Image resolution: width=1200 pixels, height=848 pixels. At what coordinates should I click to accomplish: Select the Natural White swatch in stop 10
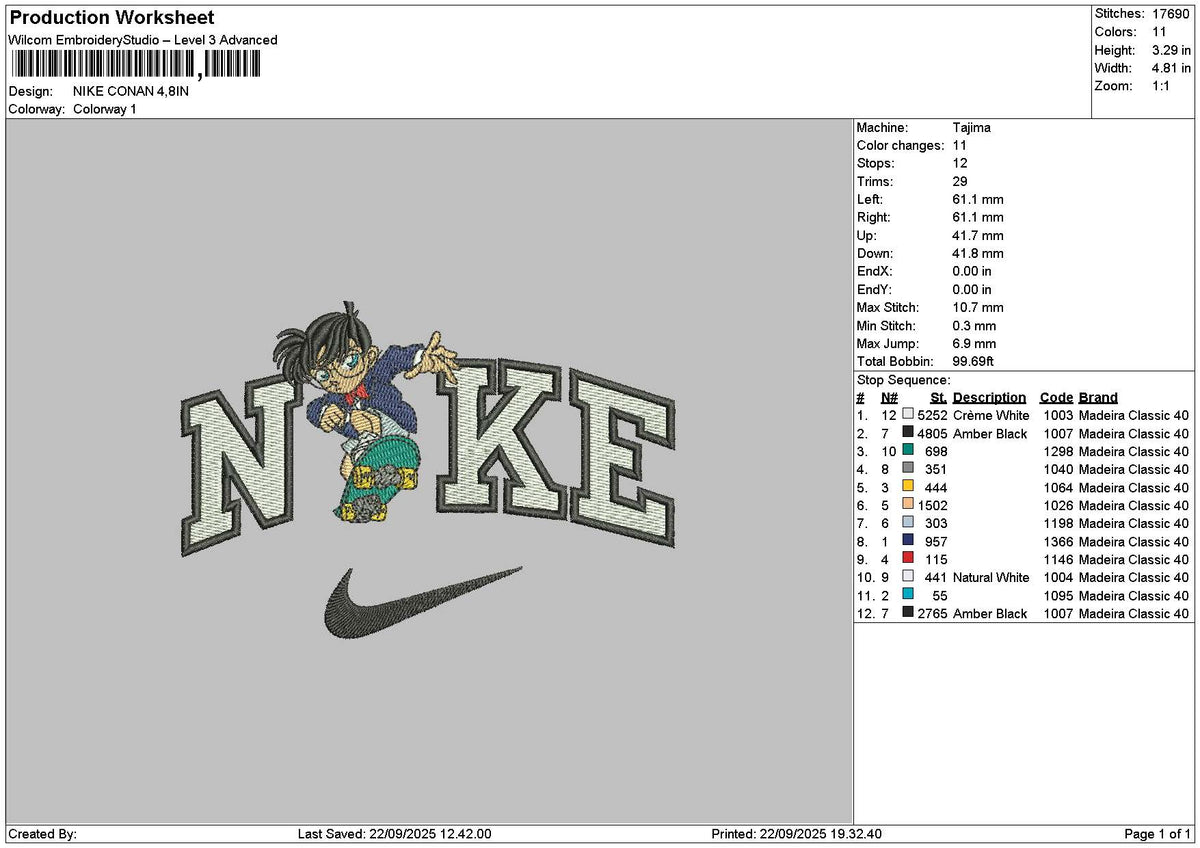pos(908,577)
